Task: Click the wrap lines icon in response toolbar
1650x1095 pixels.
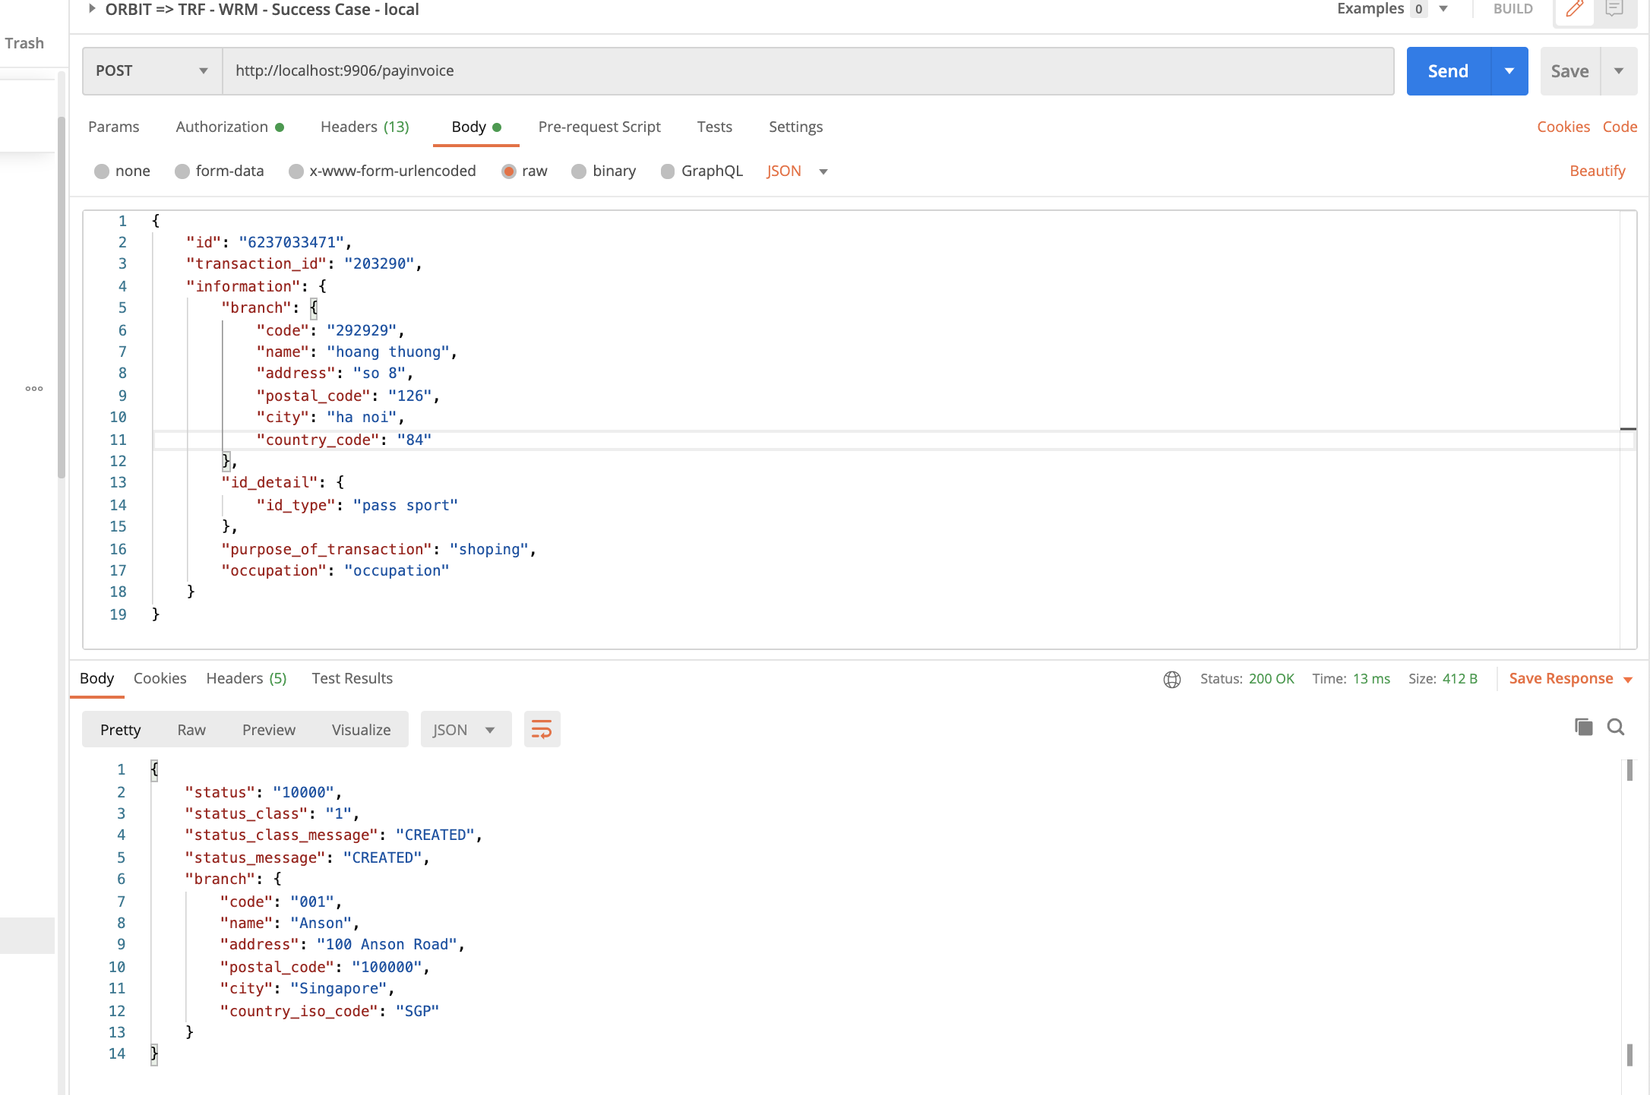Action: (x=541, y=730)
